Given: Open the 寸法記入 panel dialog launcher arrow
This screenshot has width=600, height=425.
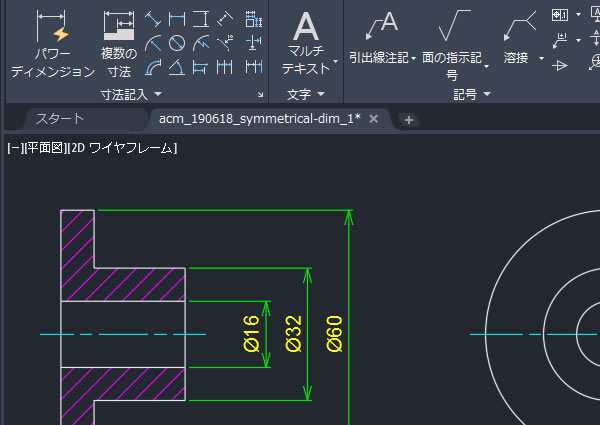Looking at the screenshot, I should (x=261, y=94).
